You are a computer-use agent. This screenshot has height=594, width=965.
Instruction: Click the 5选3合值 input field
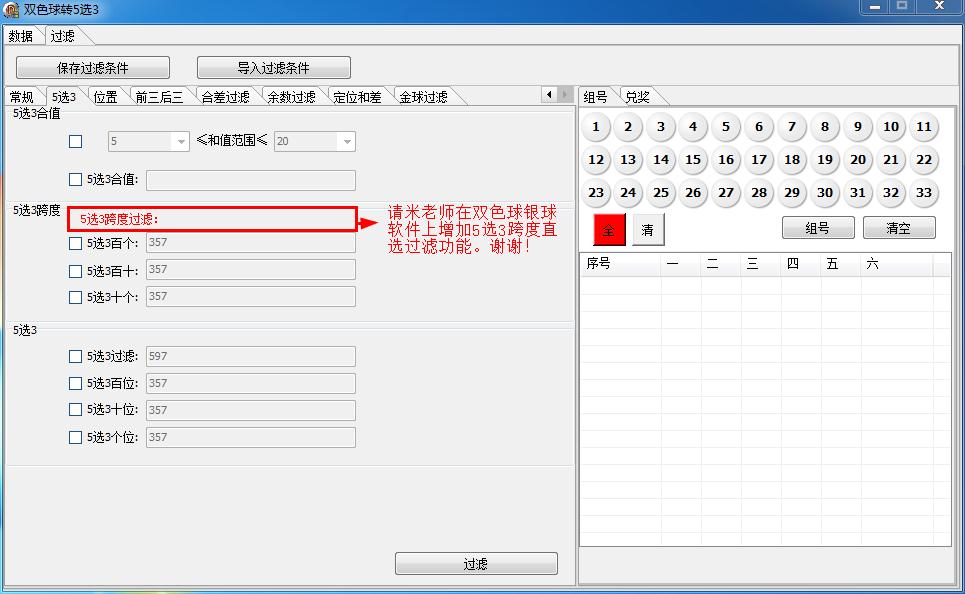pyautogui.click(x=250, y=180)
